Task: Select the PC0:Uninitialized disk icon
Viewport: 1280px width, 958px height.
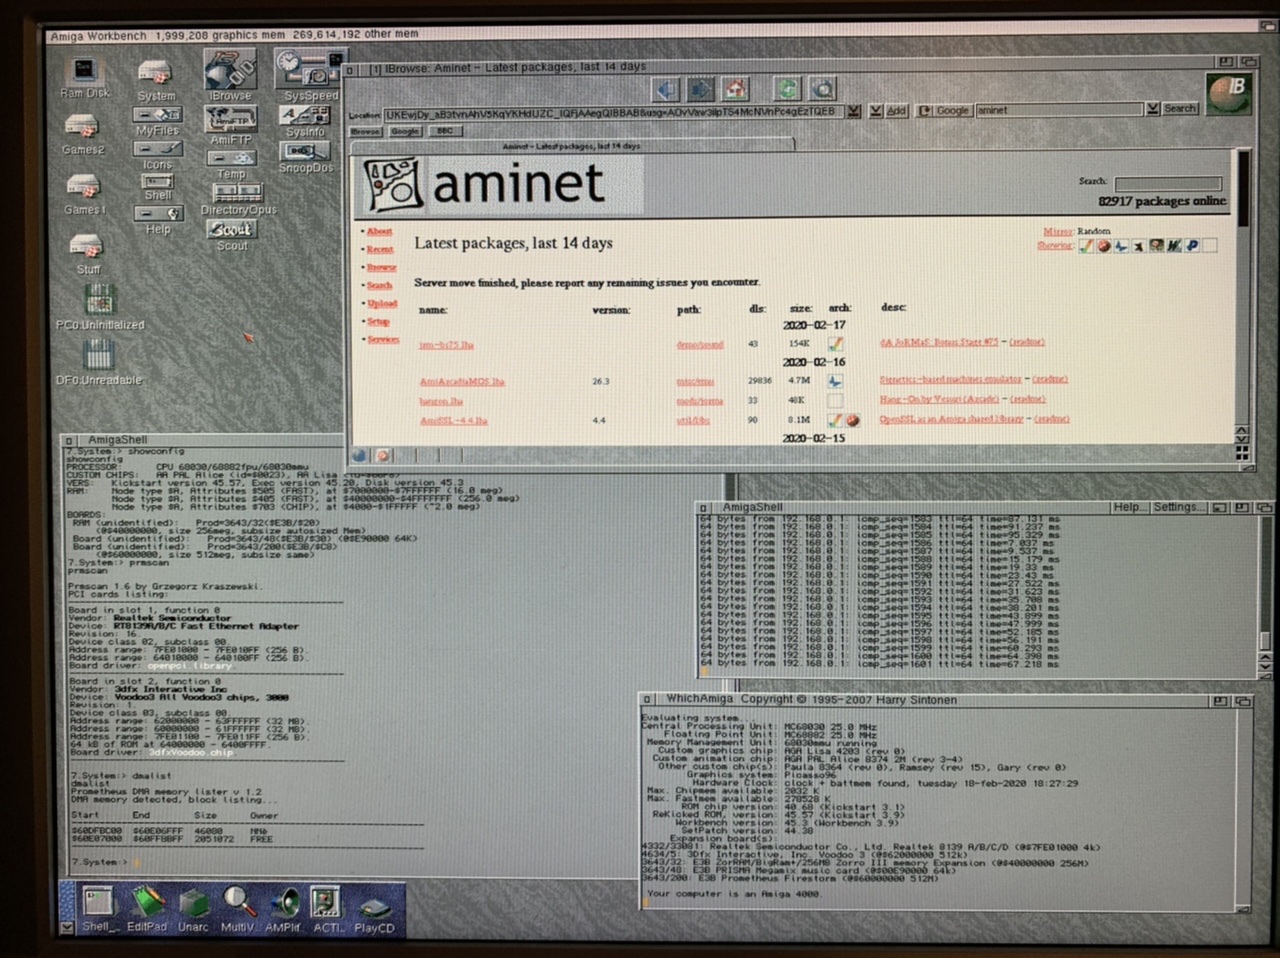Action: coord(99,307)
